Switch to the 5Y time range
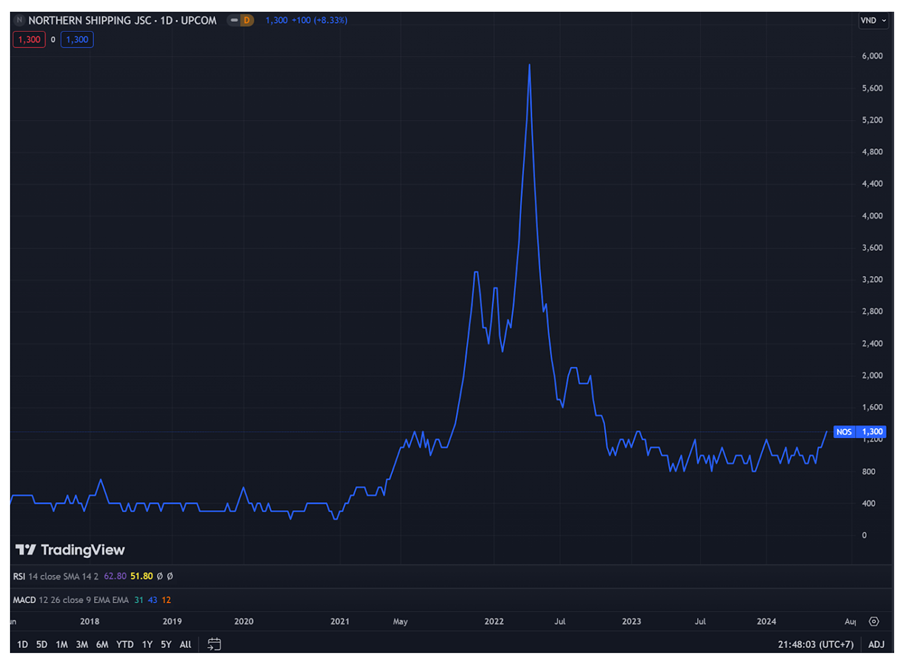This screenshot has height=663, width=900. pyautogui.click(x=166, y=645)
